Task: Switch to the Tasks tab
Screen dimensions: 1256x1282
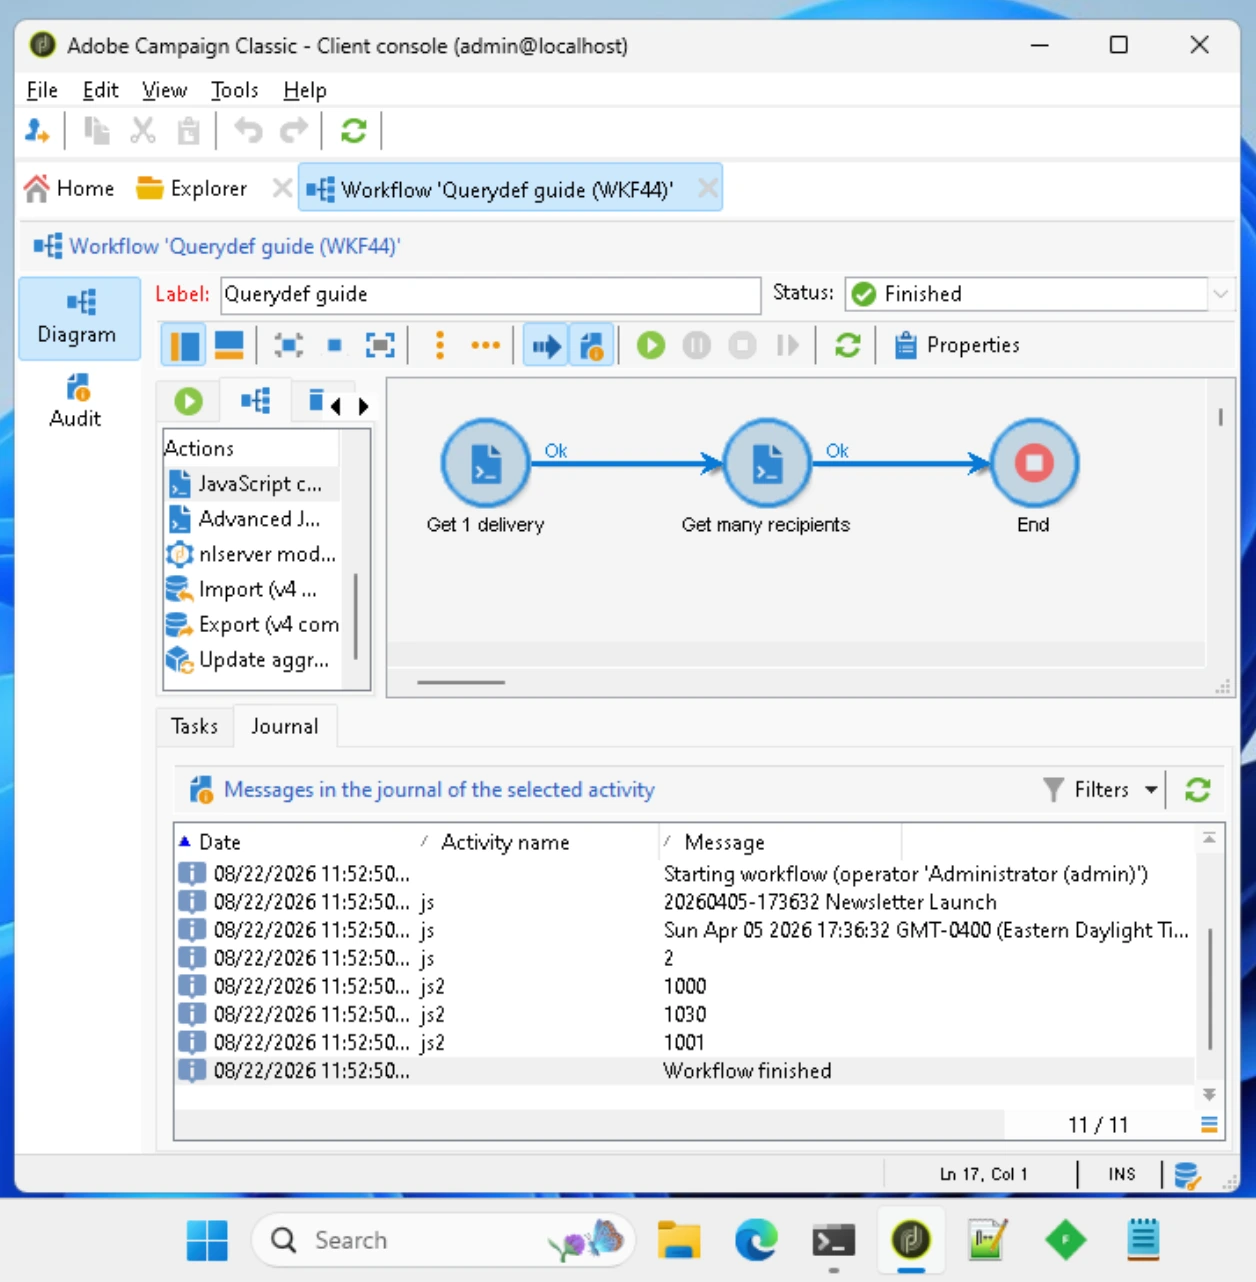Action: tap(195, 726)
